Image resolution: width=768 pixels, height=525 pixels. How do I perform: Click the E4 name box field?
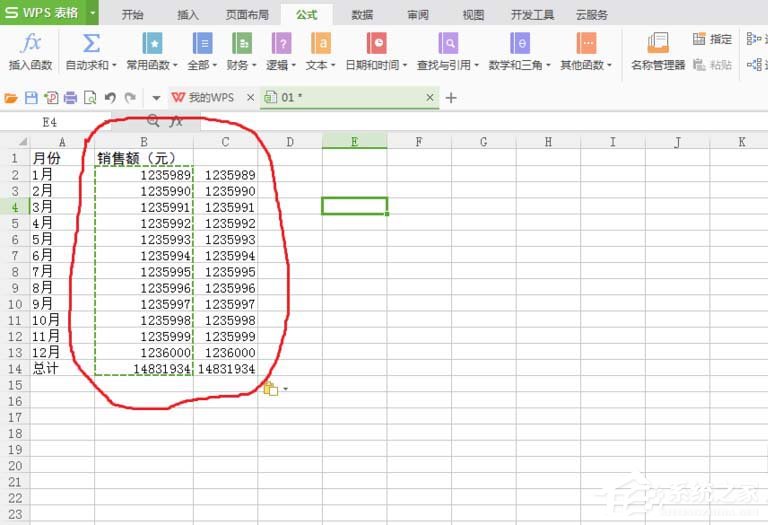coord(54,122)
